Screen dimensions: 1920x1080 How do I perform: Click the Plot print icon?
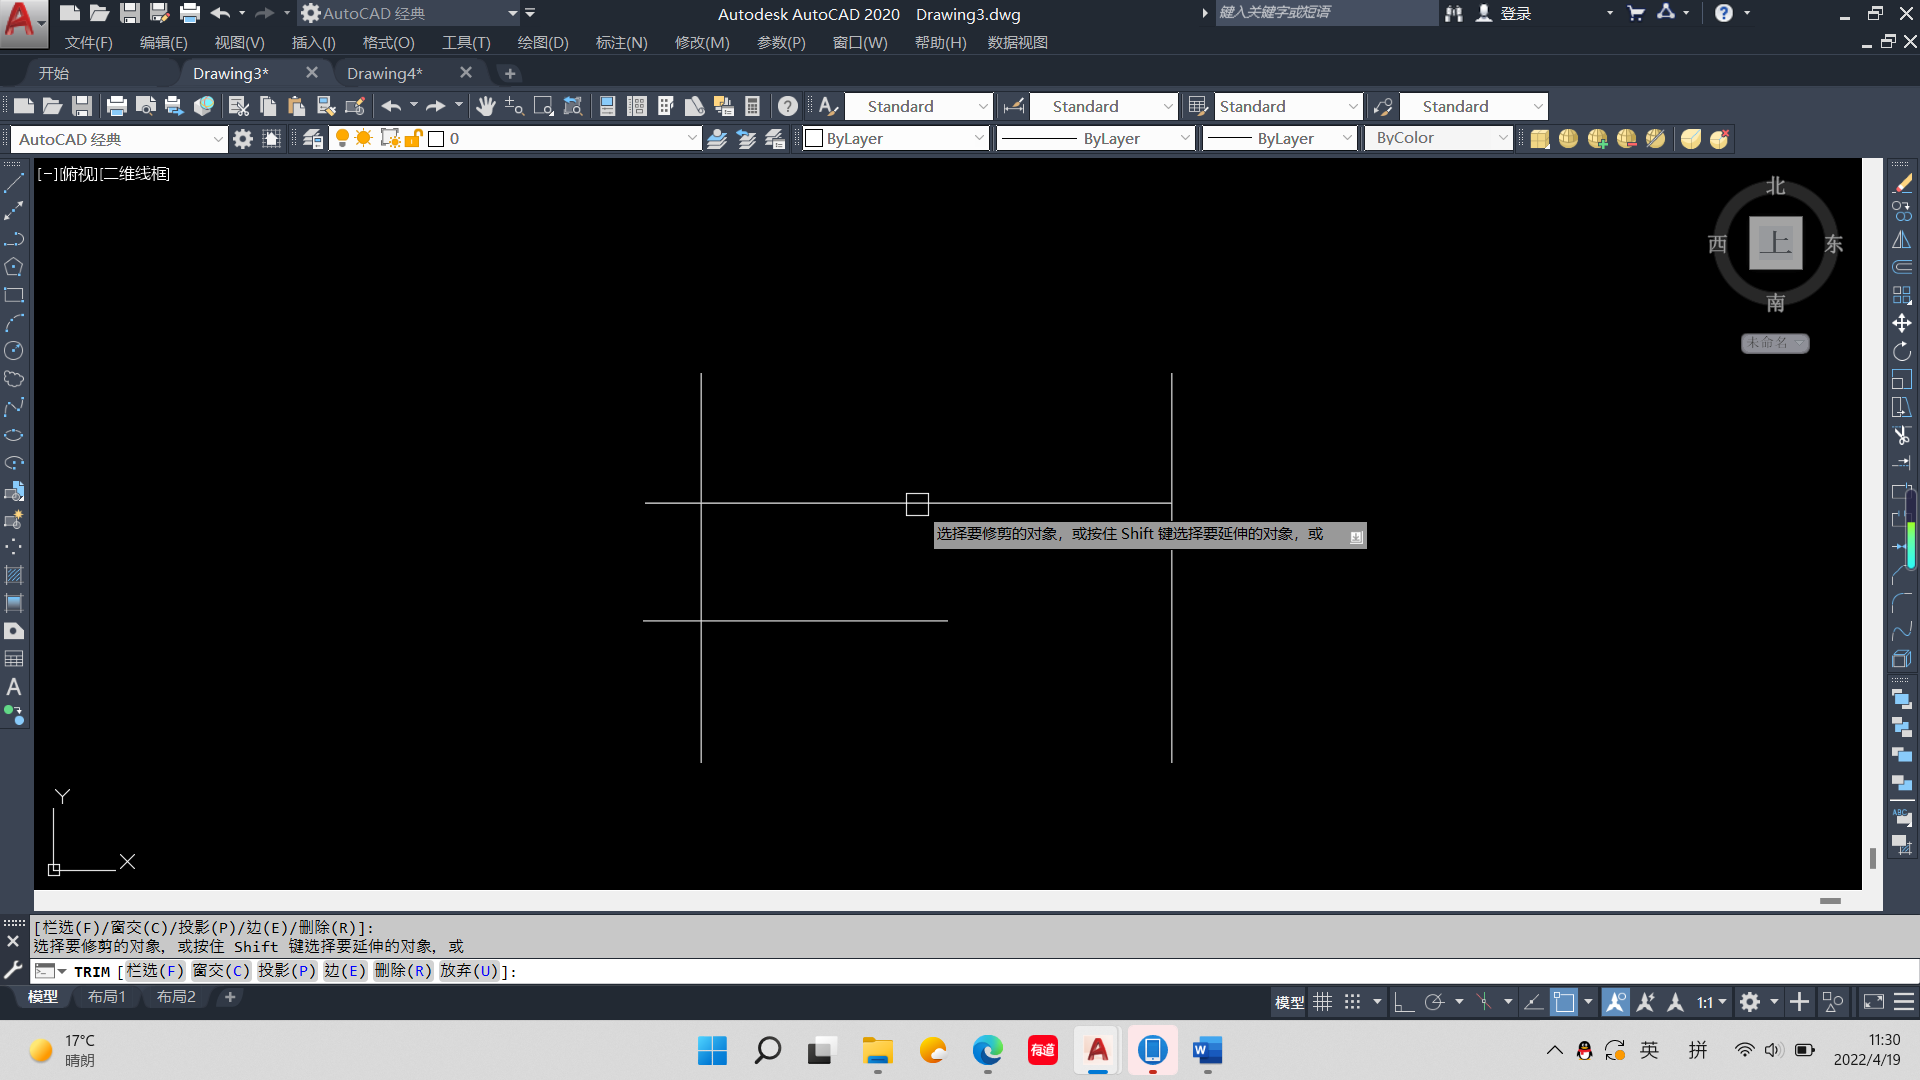click(x=117, y=106)
